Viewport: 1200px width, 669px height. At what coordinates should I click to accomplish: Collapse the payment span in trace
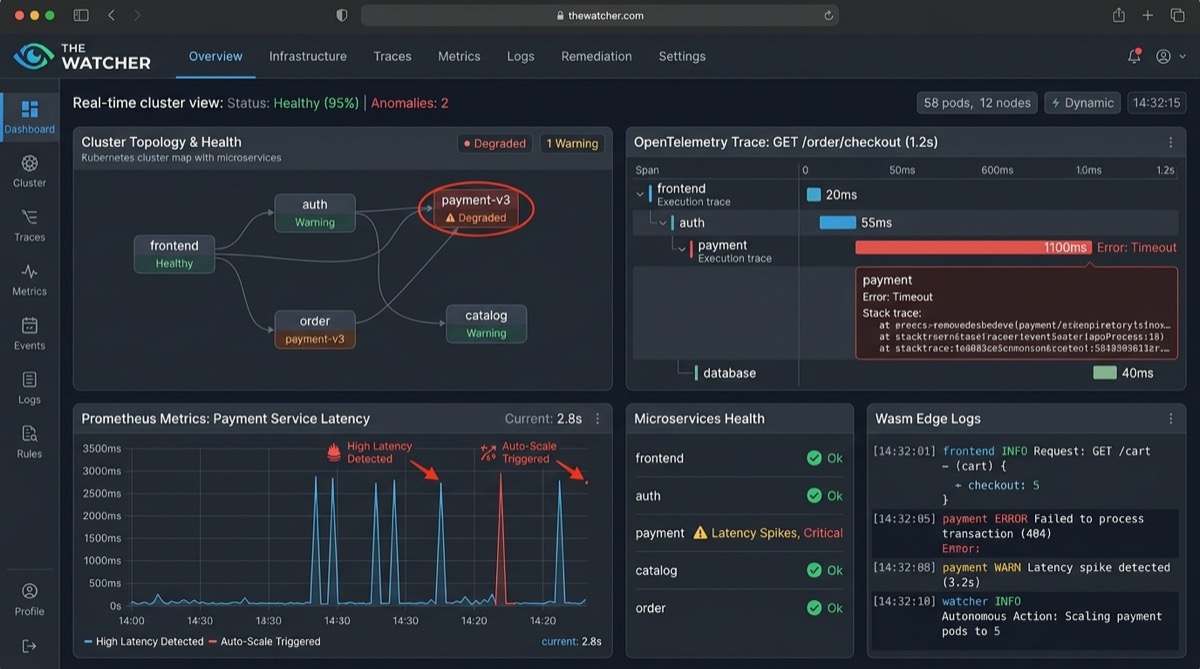click(x=682, y=249)
